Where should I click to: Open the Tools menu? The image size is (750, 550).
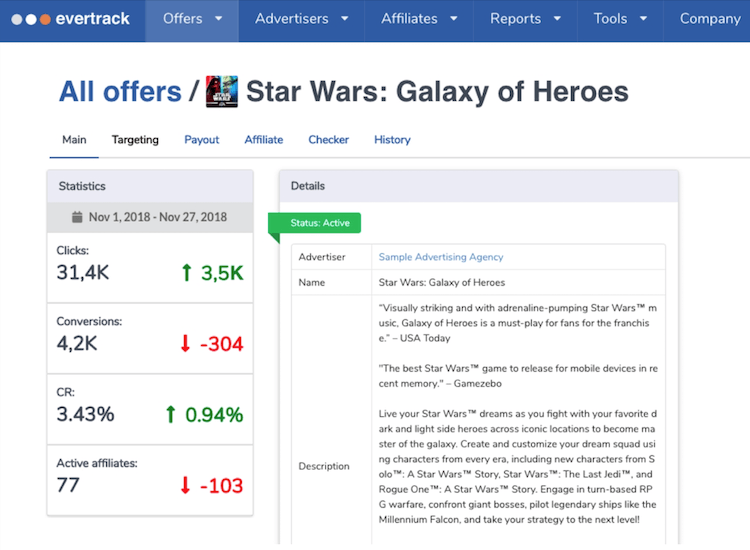[x=620, y=19]
